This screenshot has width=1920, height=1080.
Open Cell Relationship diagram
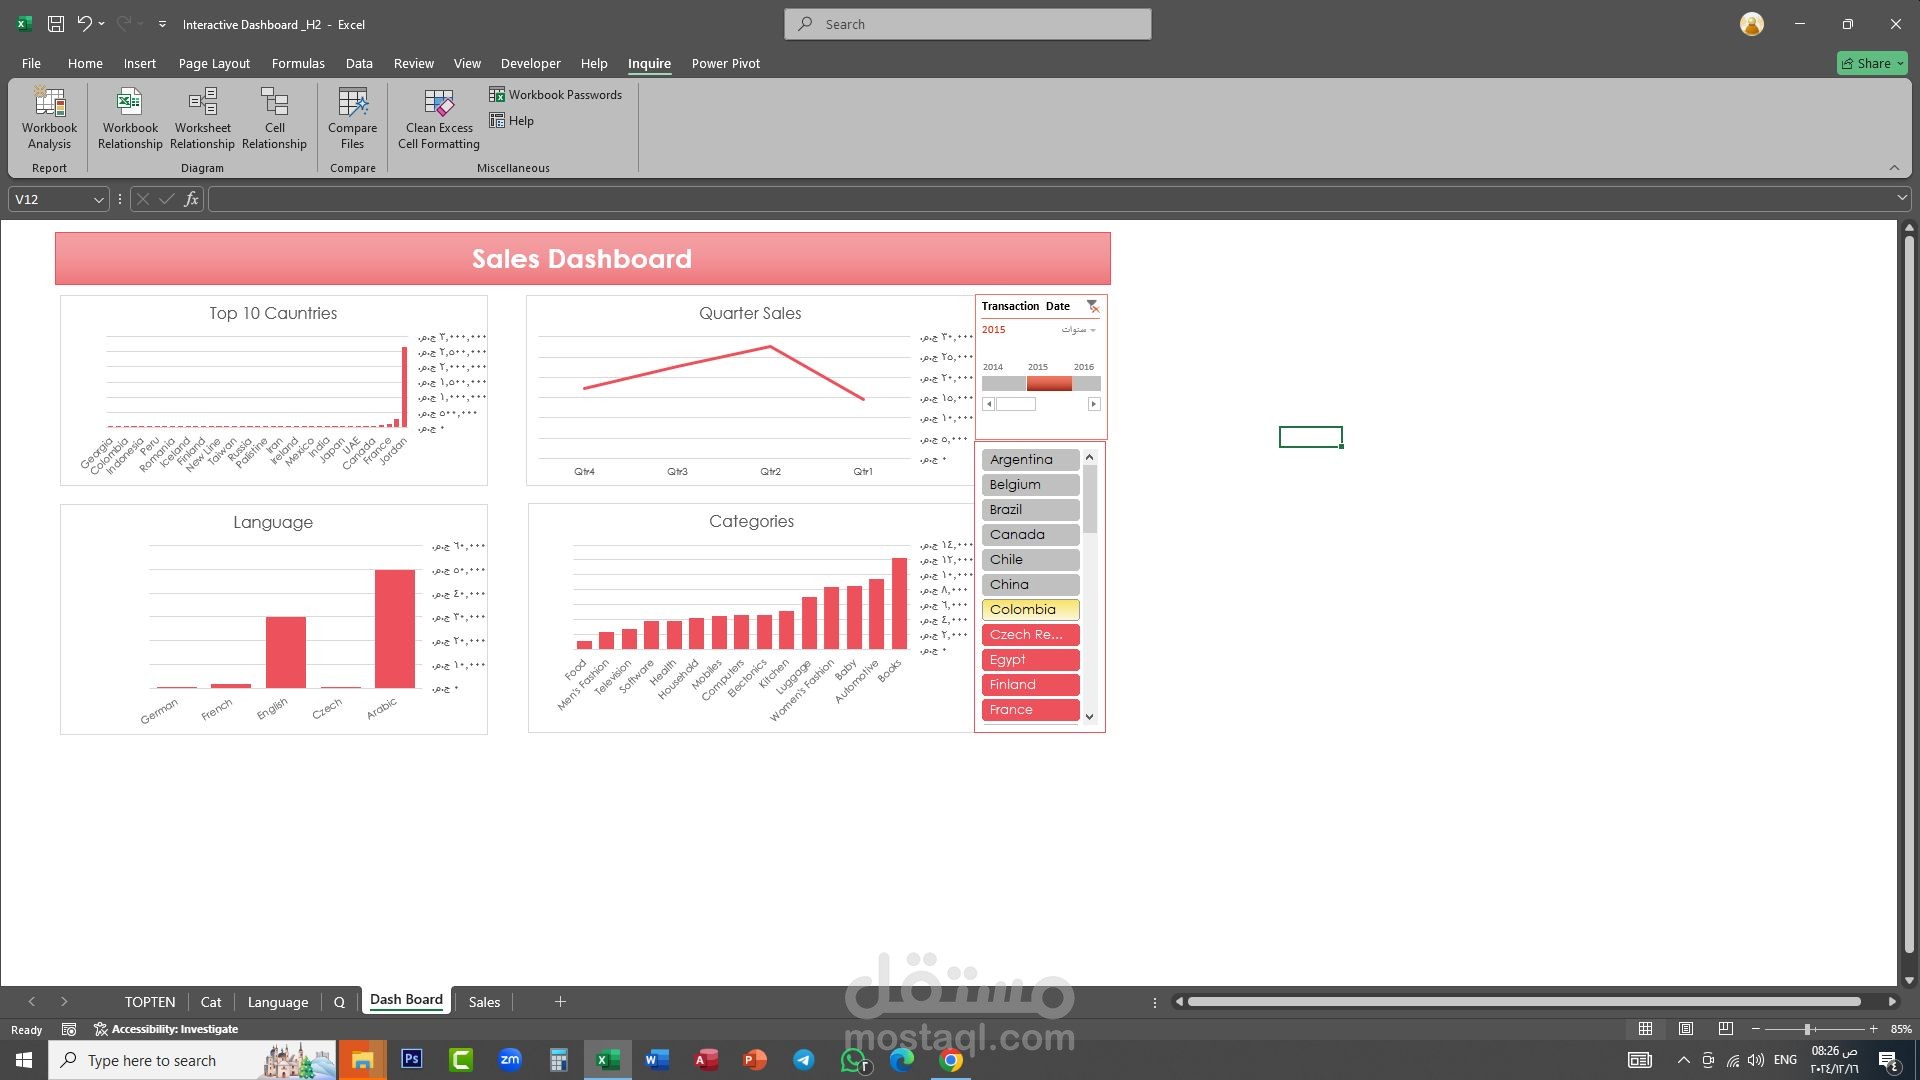click(x=274, y=119)
